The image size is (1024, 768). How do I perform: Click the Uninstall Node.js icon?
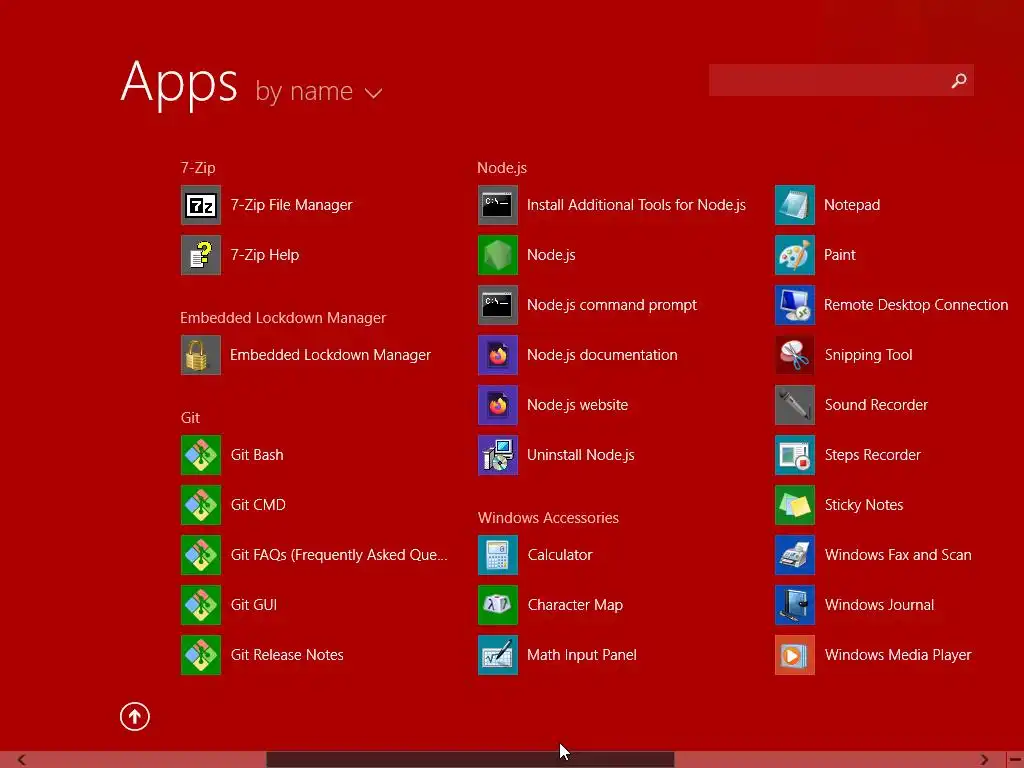pos(498,455)
